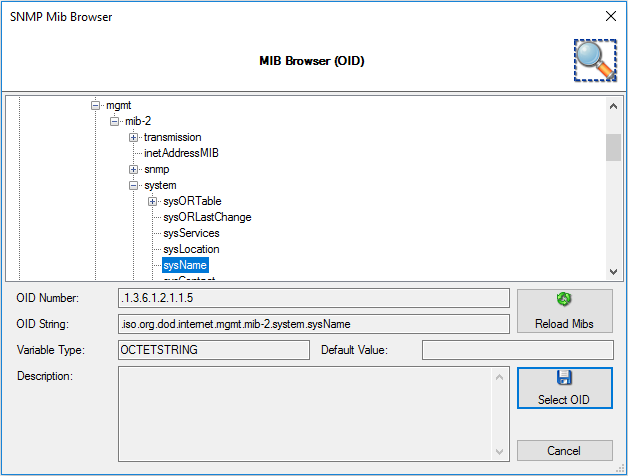Collapse the mib-2 tree node
The height and width of the screenshot is (476, 628).
pos(115,121)
